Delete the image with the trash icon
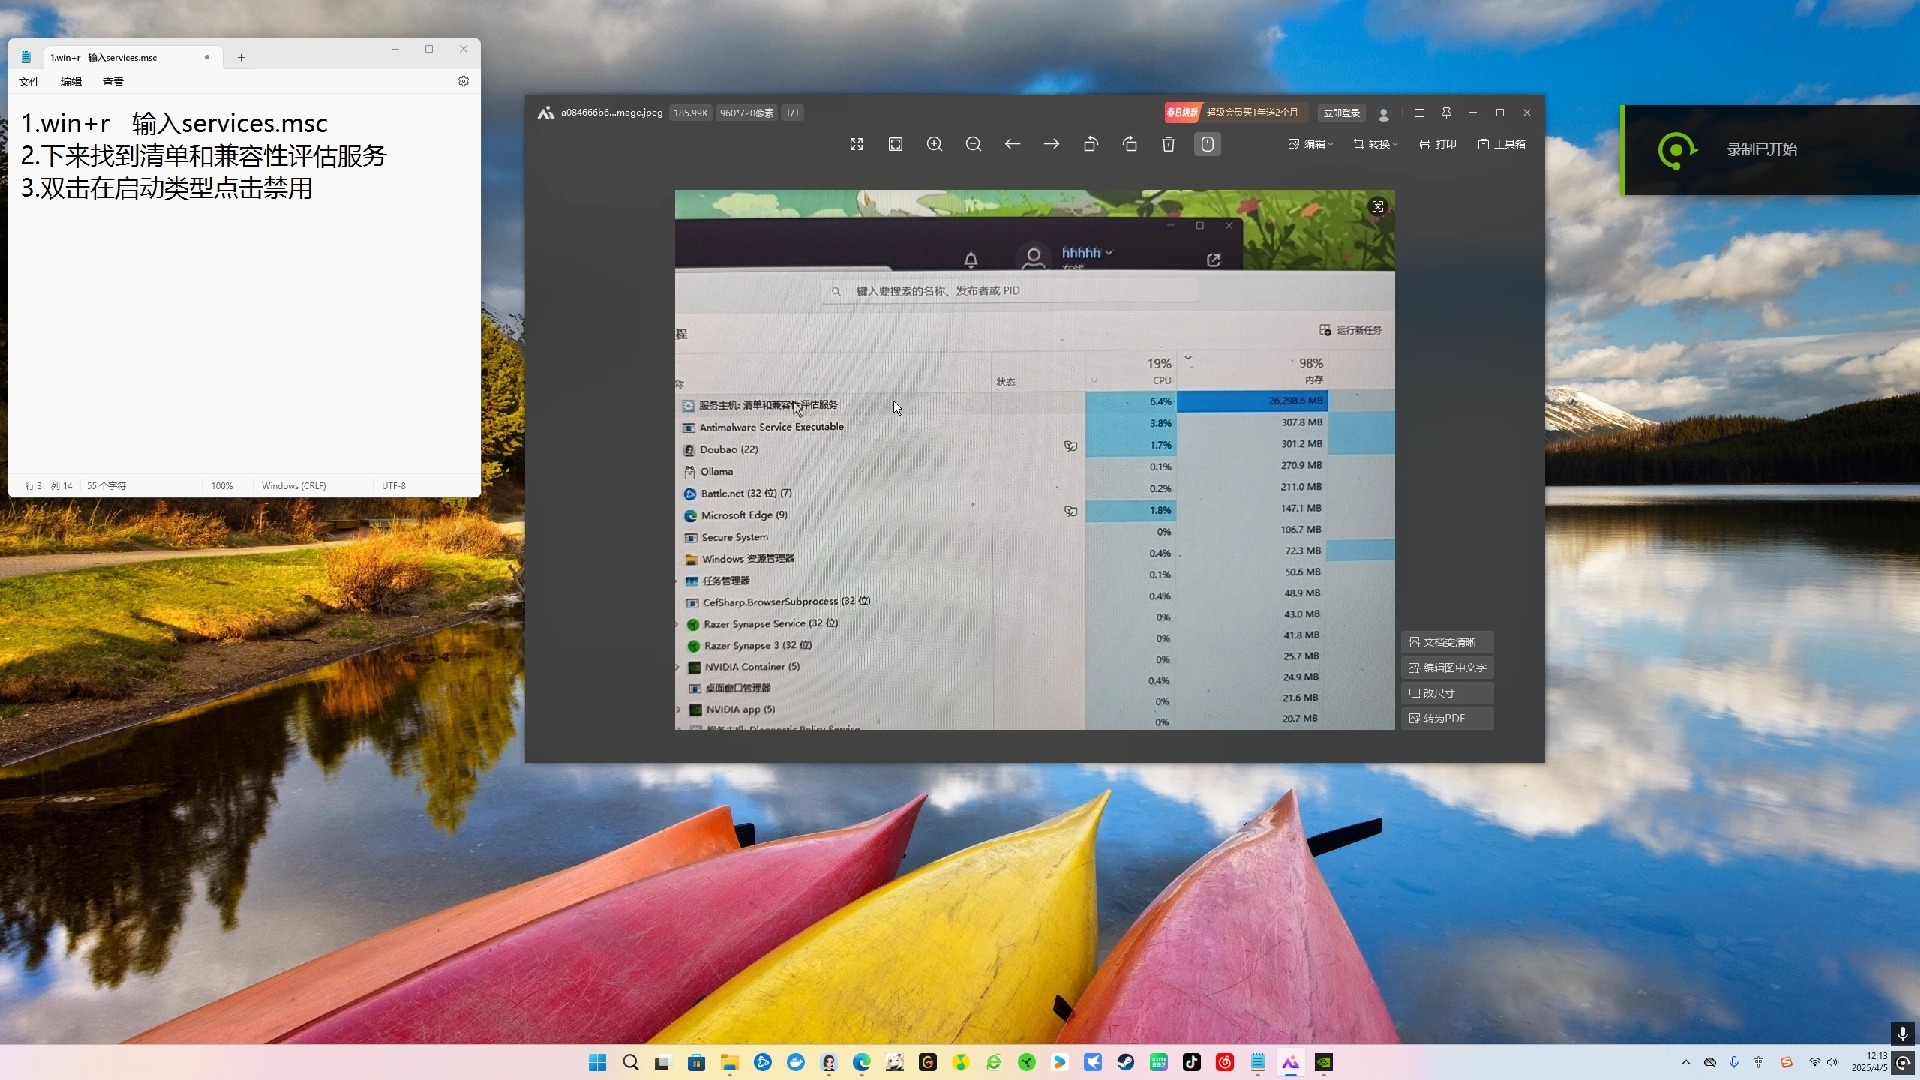This screenshot has width=1920, height=1080. point(1168,144)
